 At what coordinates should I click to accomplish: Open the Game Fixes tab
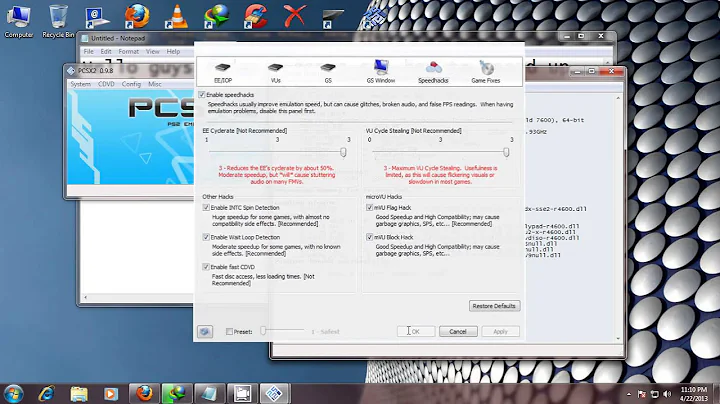tap(485, 73)
